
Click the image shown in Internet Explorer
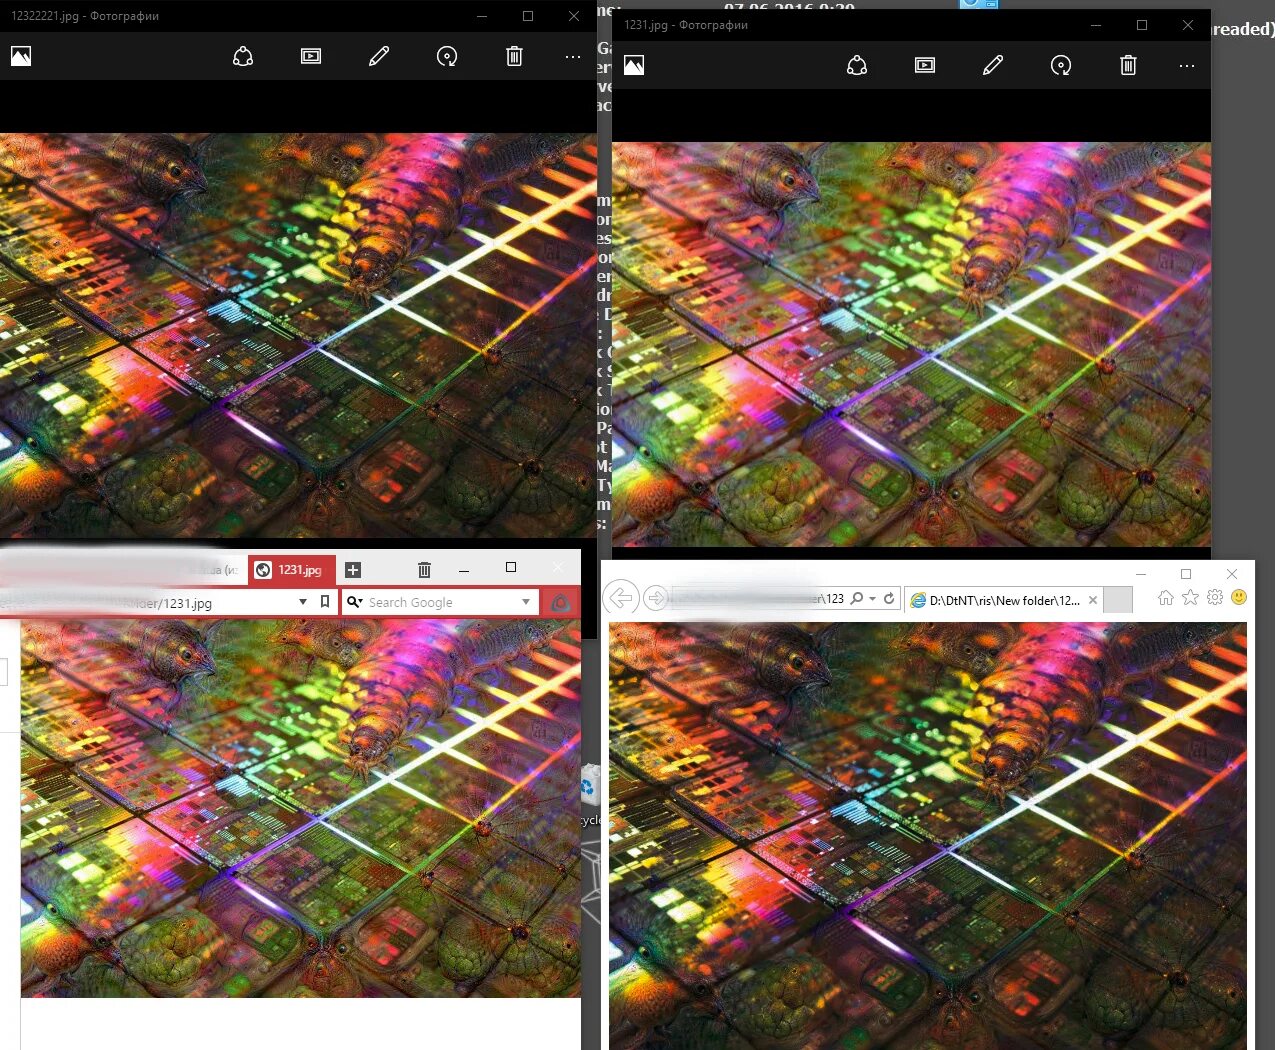pos(928,836)
